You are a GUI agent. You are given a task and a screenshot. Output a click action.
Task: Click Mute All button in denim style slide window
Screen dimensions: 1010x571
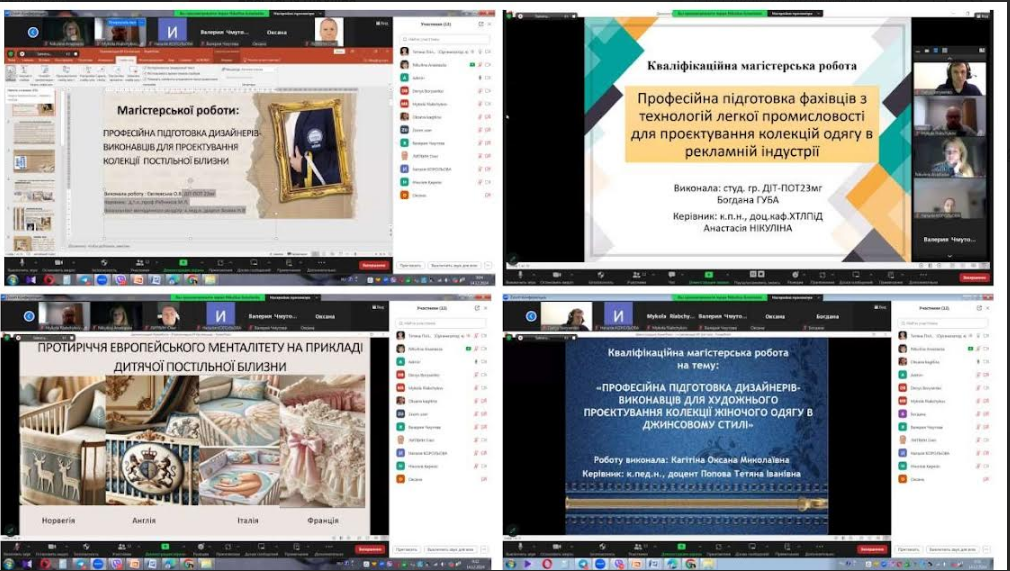click(952, 549)
